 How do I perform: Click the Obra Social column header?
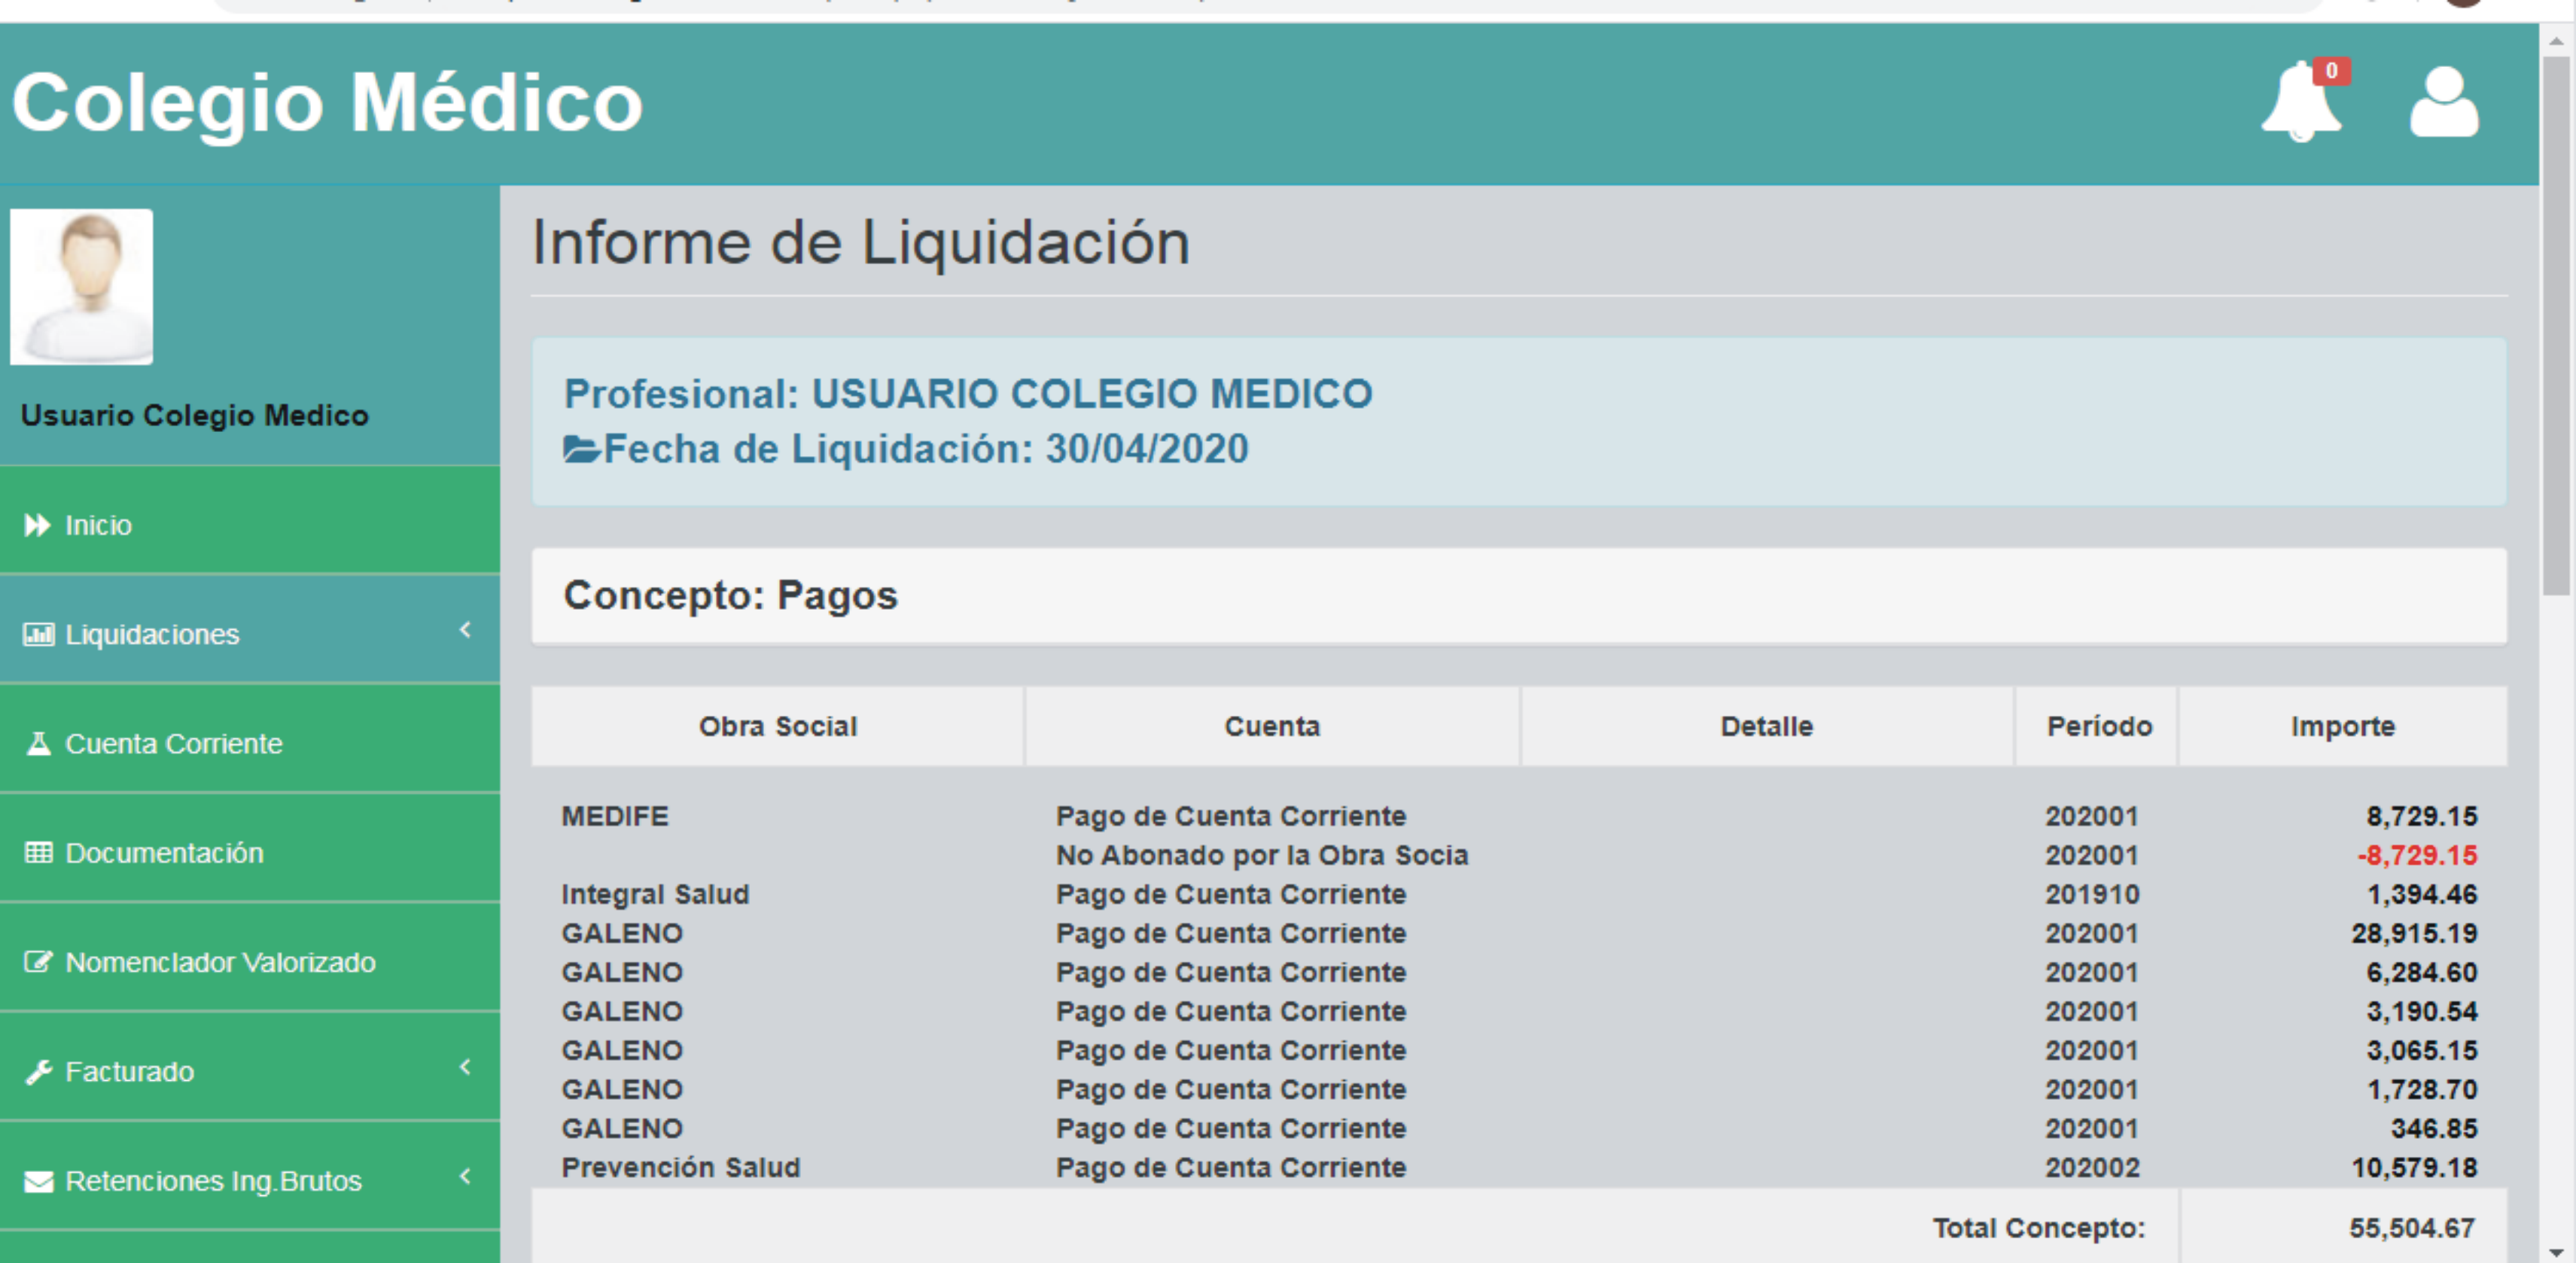(x=778, y=726)
